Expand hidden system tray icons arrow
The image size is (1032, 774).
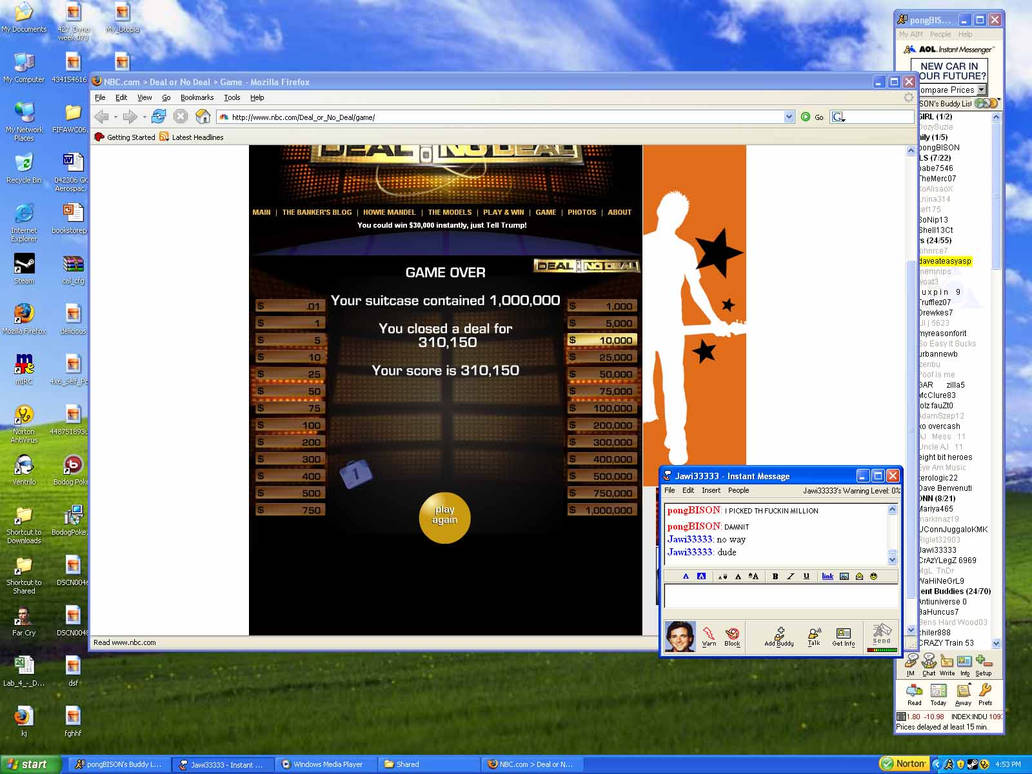coord(937,764)
